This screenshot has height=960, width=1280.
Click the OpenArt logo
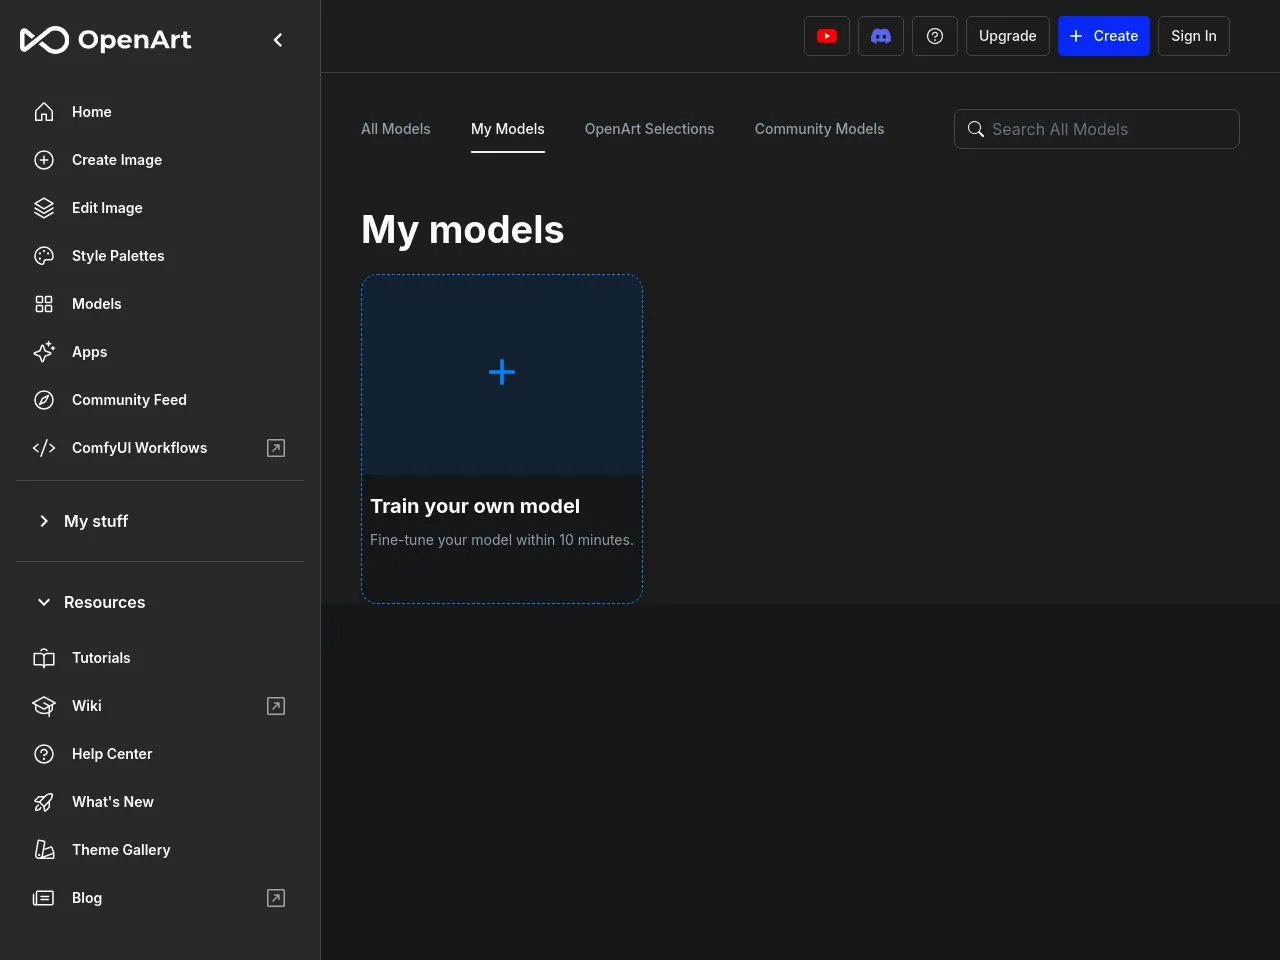click(x=106, y=40)
